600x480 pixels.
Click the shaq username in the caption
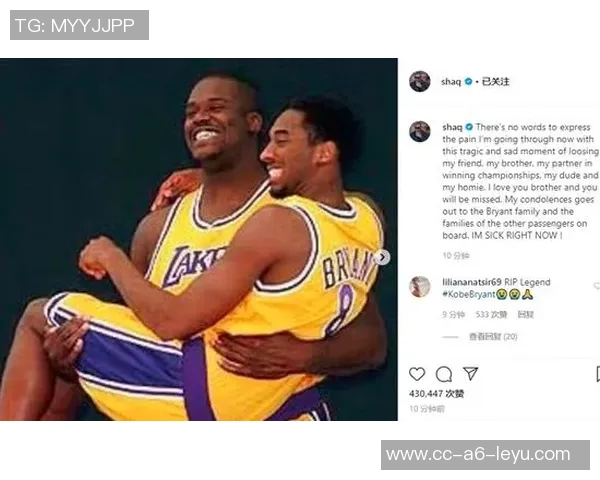pyautogui.click(x=452, y=127)
